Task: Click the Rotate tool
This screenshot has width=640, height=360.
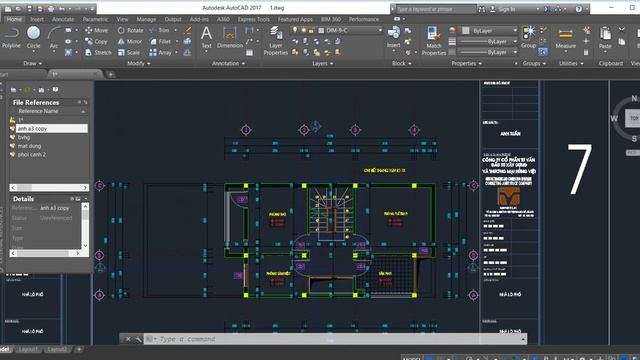Action: [x=130, y=30]
